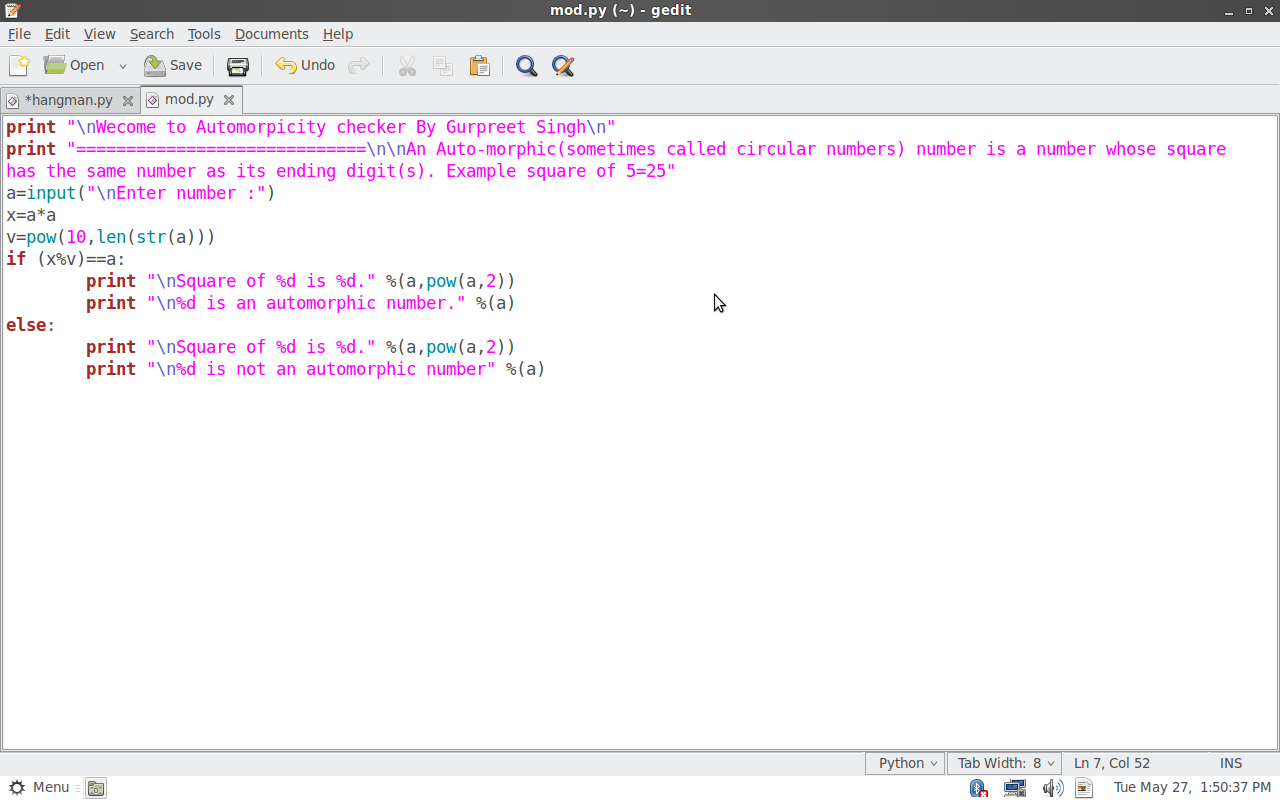The height and width of the screenshot is (800, 1280).
Task: Click the 'has the same number as its ending' line
Action: 341,171
